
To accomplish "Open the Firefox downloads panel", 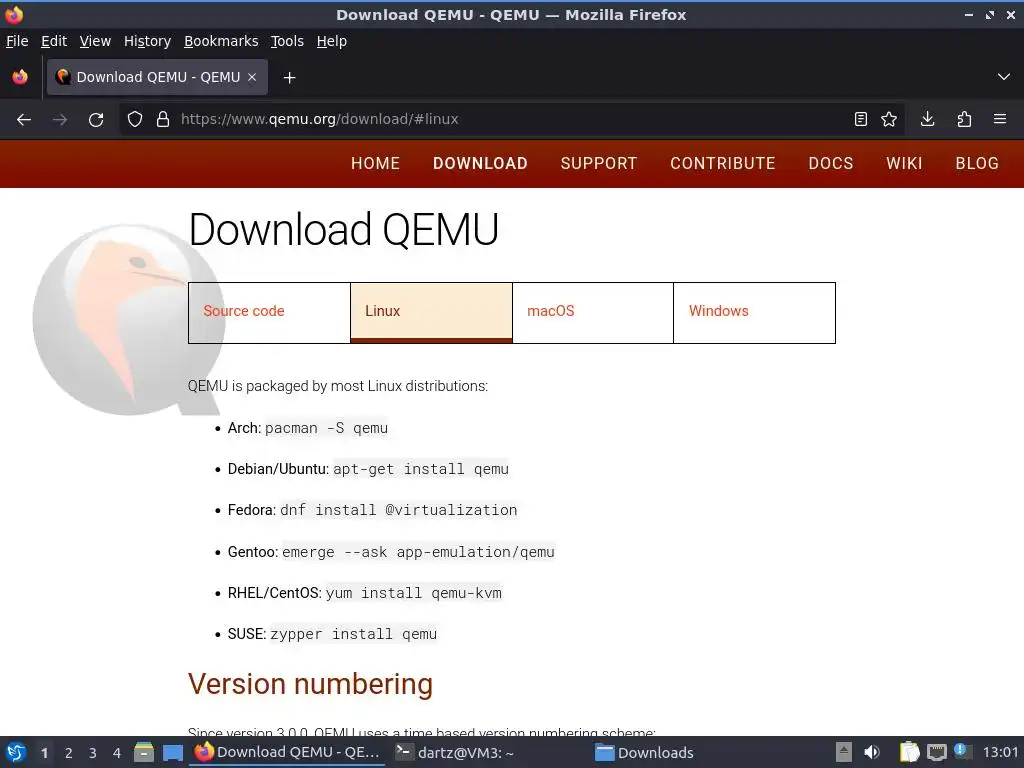I will 927,120.
